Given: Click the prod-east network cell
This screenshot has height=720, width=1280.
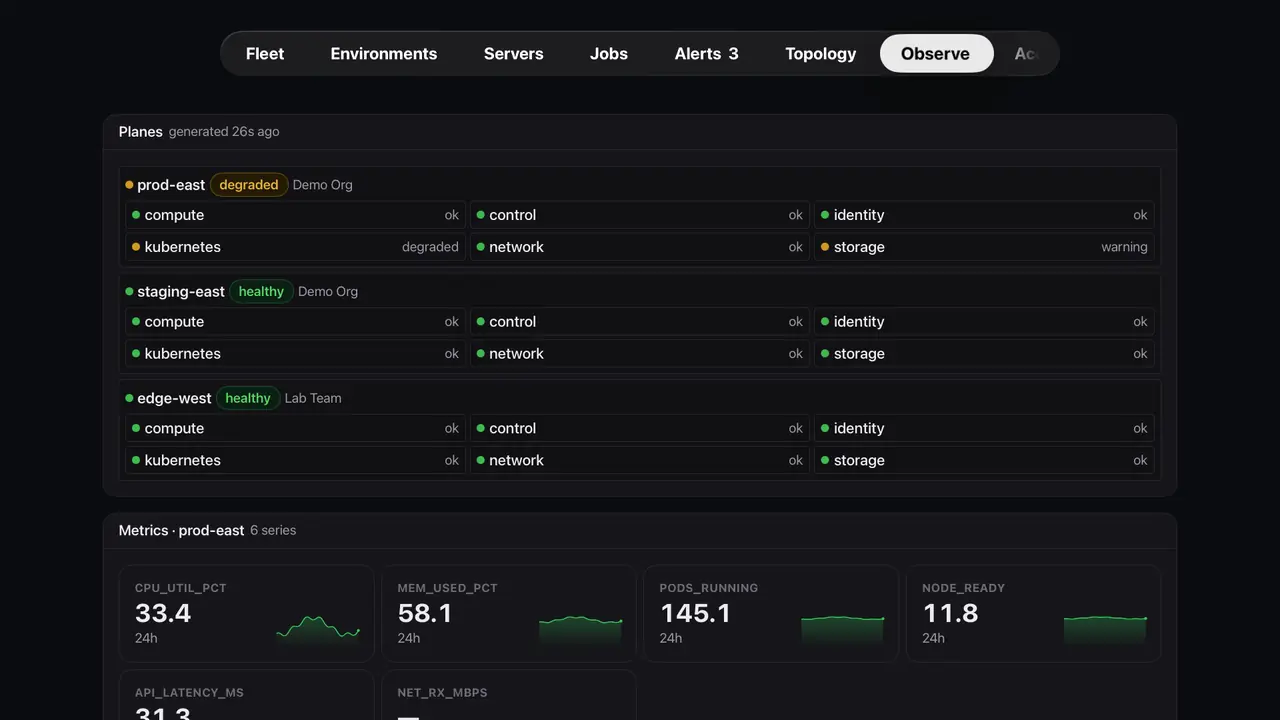Looking at the screenshot, I should tap(640, 247).
